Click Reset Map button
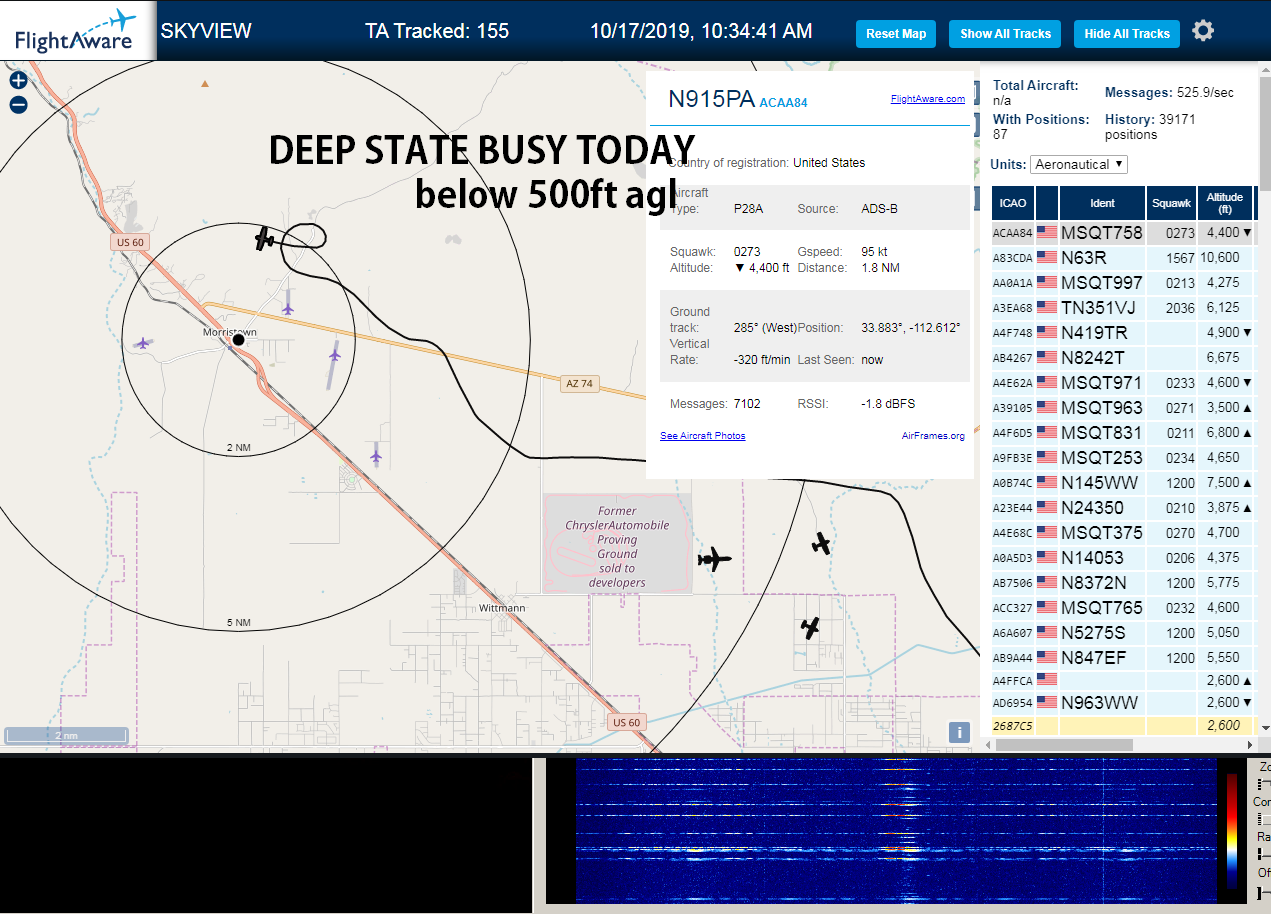 tap(896, 33)
